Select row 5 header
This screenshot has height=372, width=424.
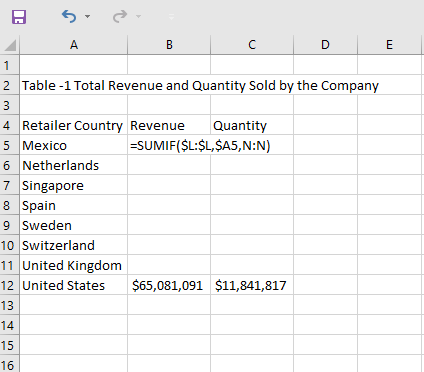pos(9,145)
